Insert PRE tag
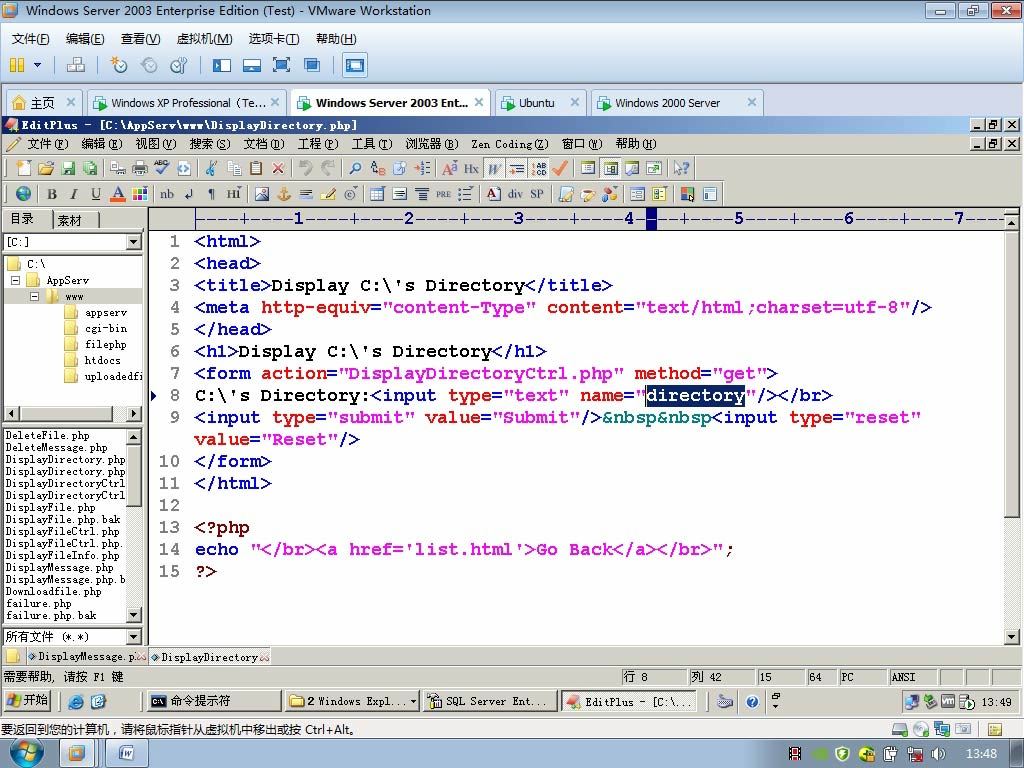 coord(443,194)
